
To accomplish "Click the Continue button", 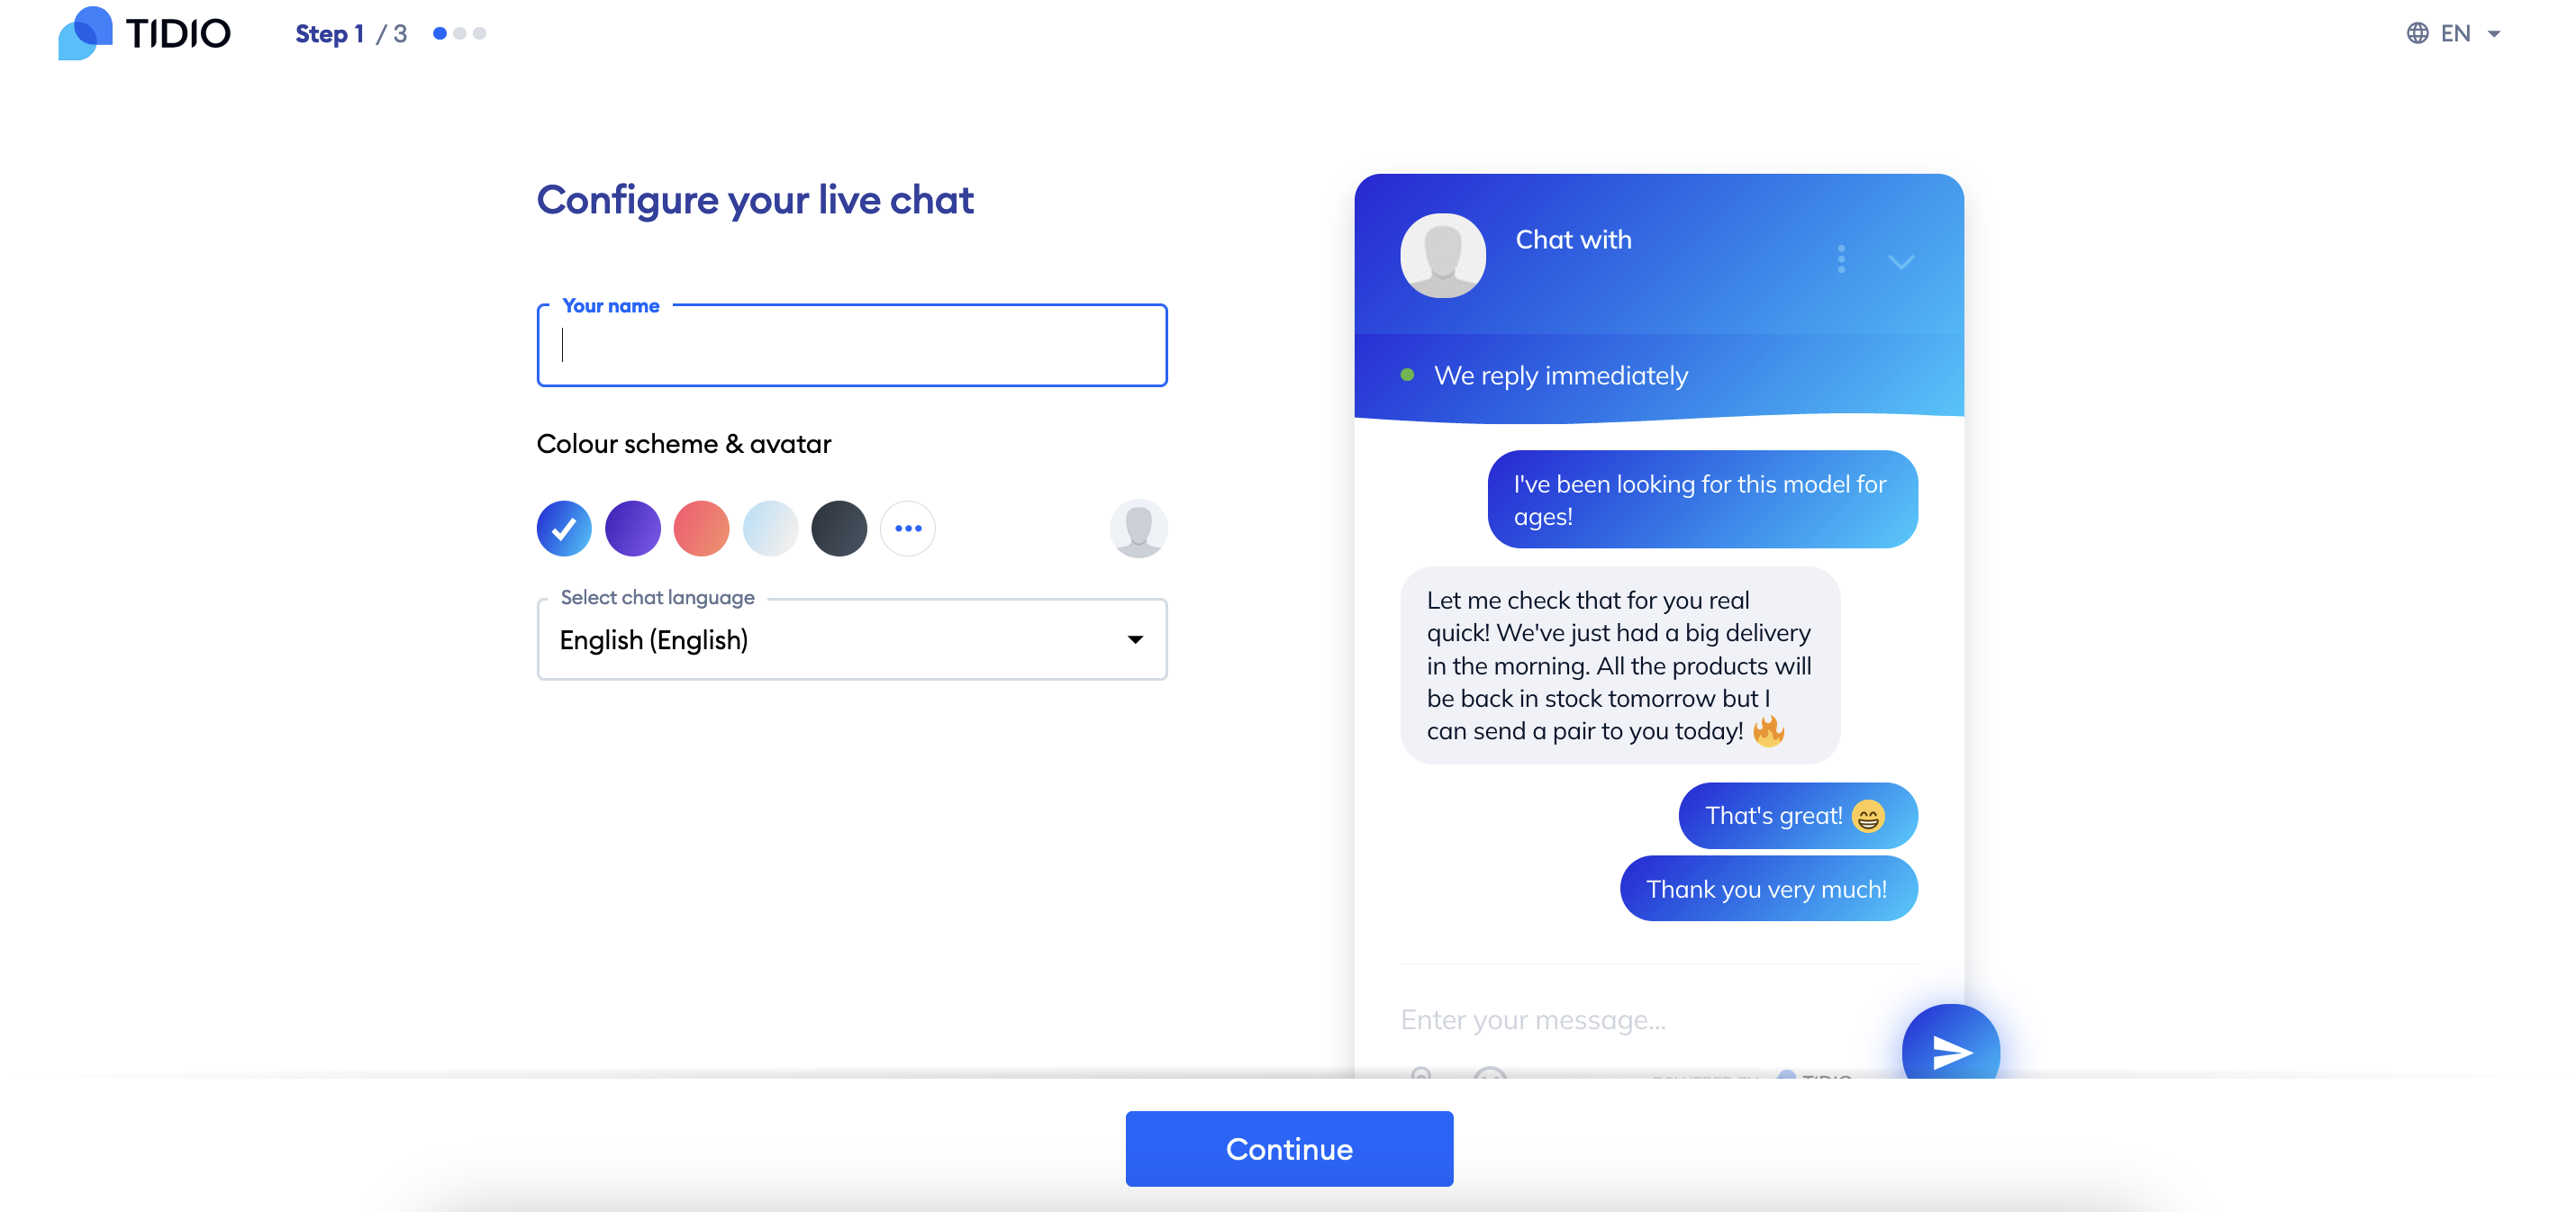I will click(1289, 1149).
